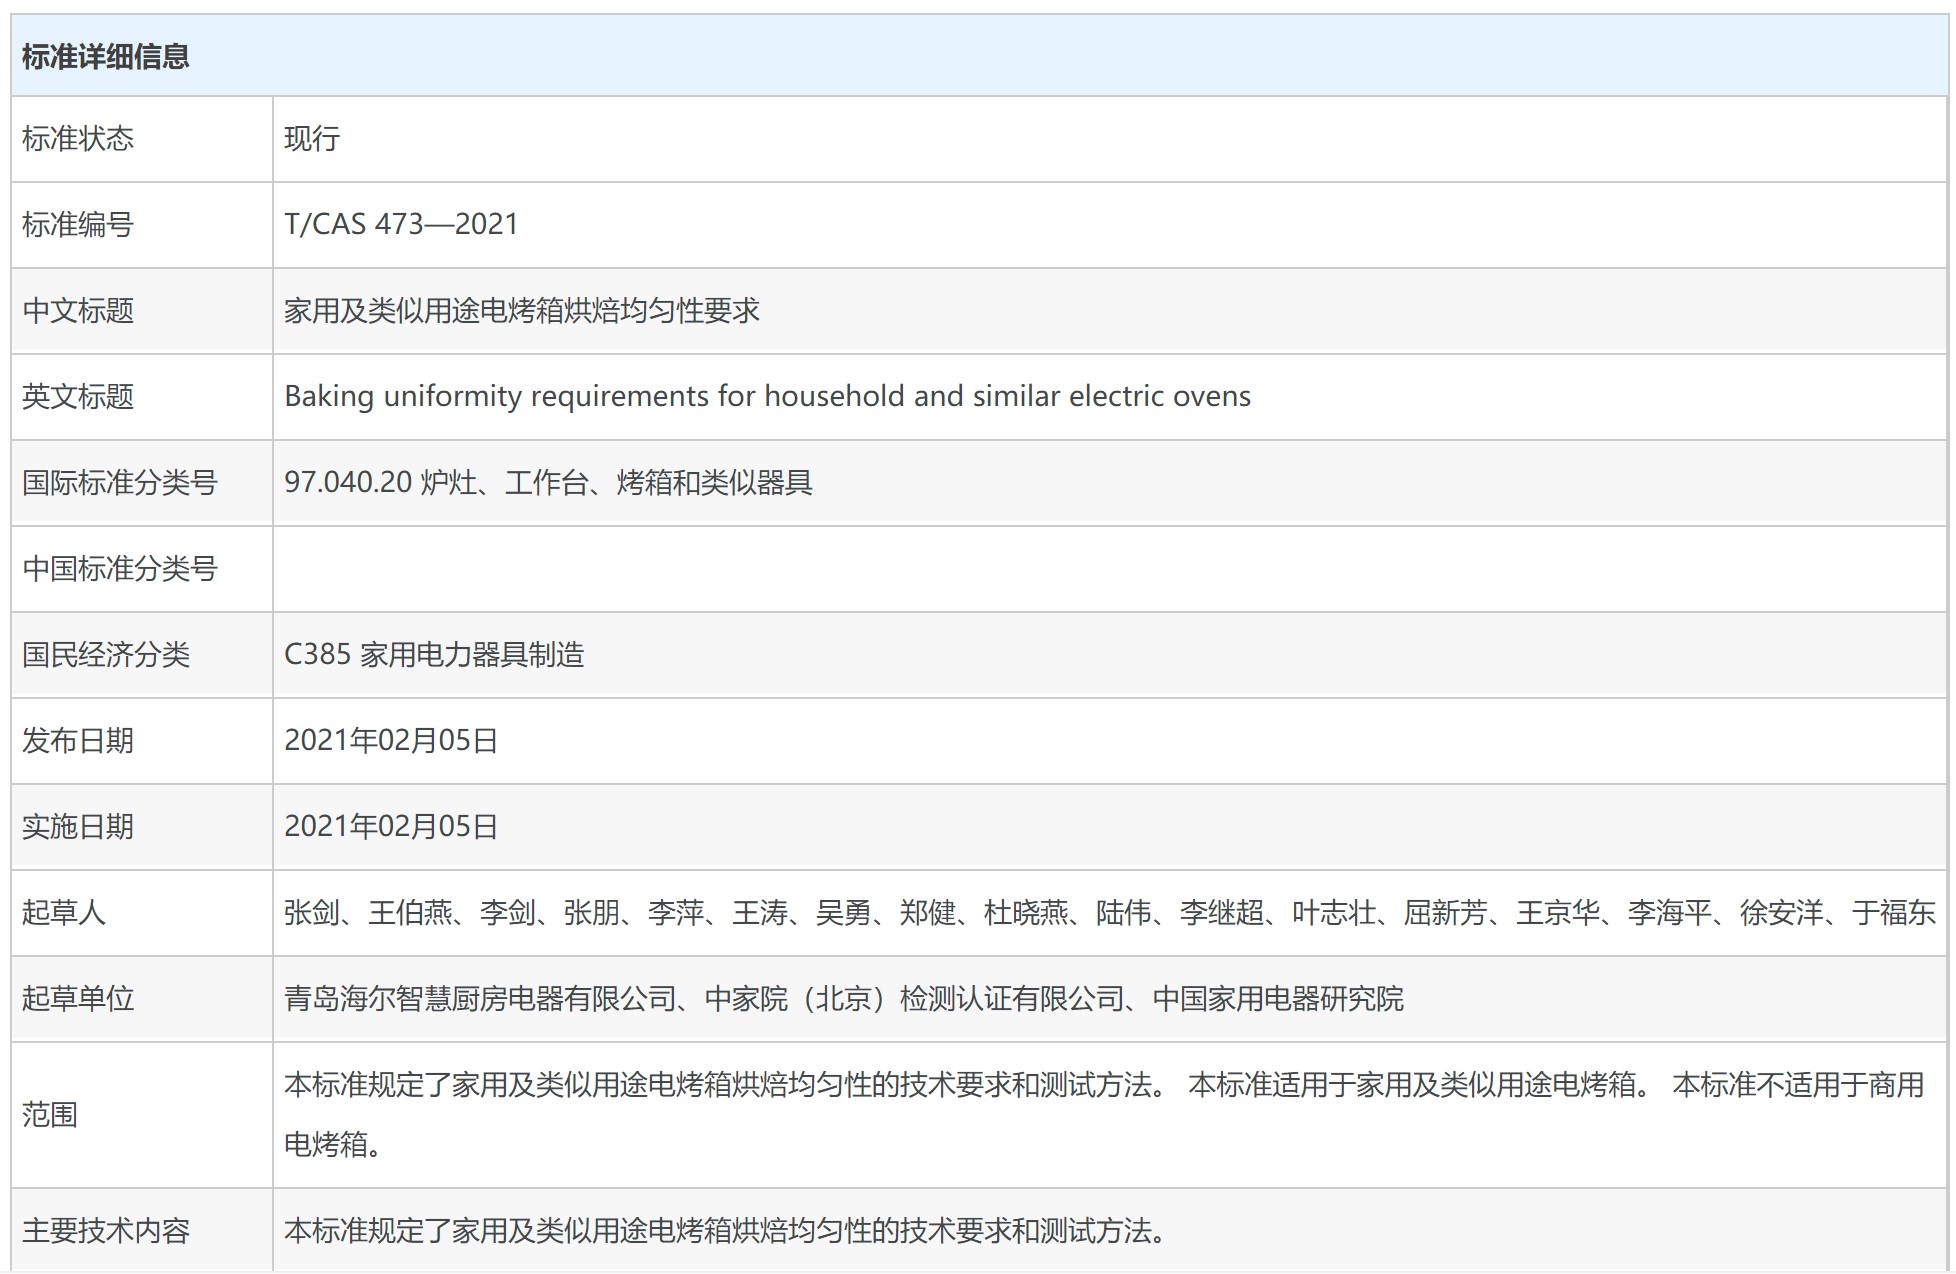1956x1274 pixels.
Task: Click the 实施日期 row label
Action: [x=78, y=827]
